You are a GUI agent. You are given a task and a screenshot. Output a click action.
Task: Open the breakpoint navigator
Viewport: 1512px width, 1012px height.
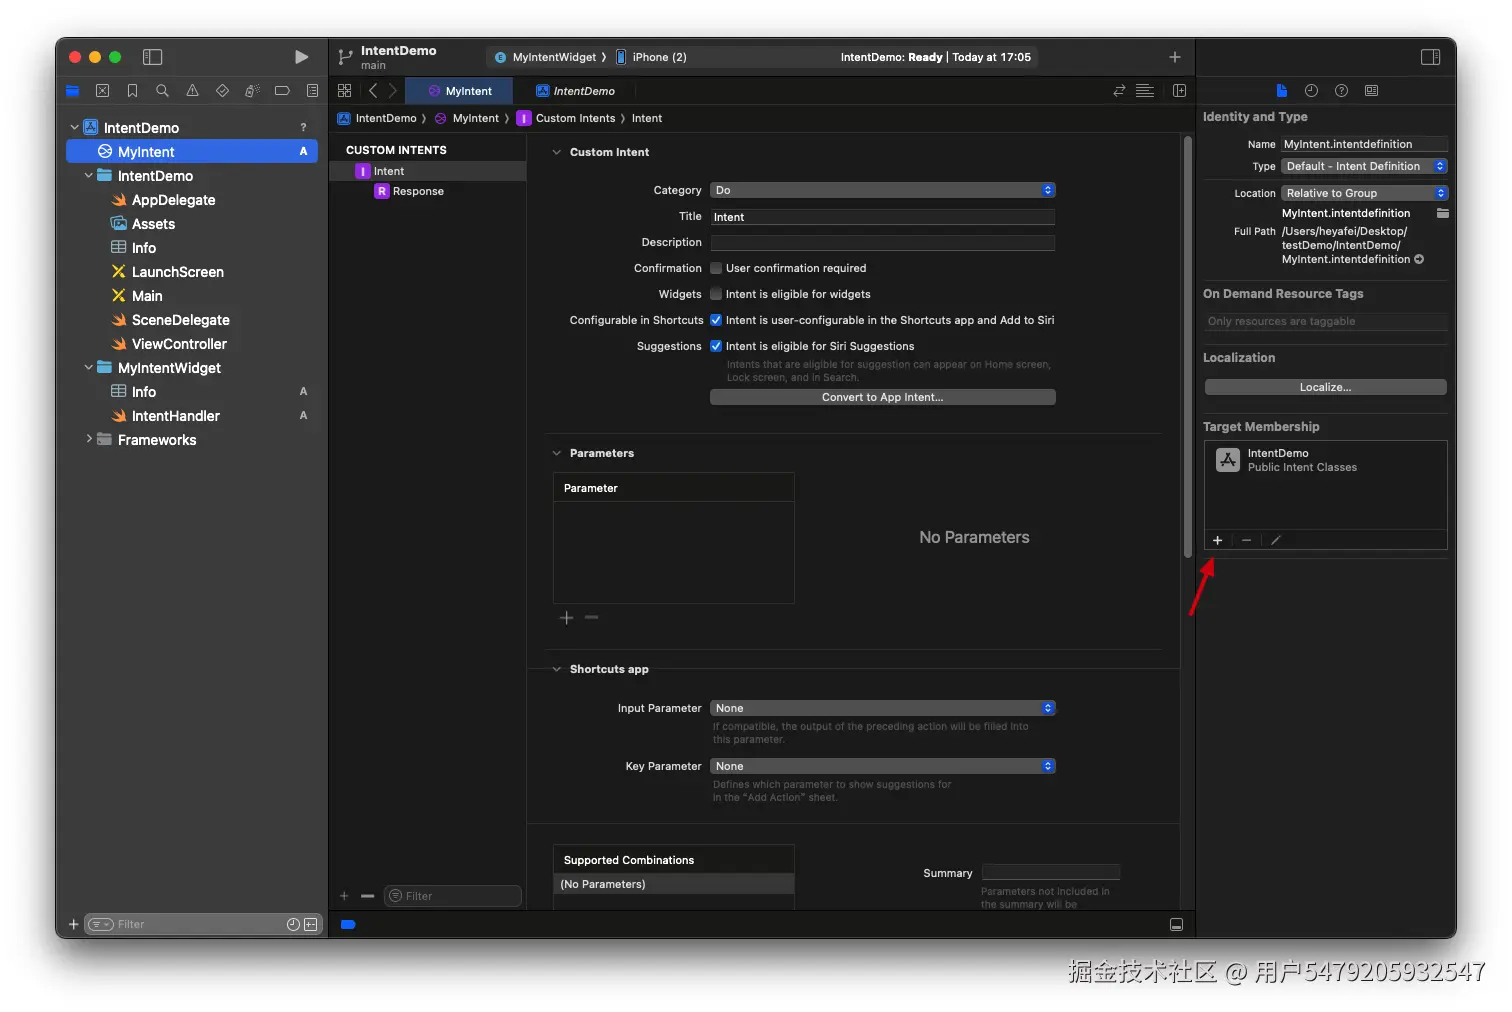(x=282, y=91)
